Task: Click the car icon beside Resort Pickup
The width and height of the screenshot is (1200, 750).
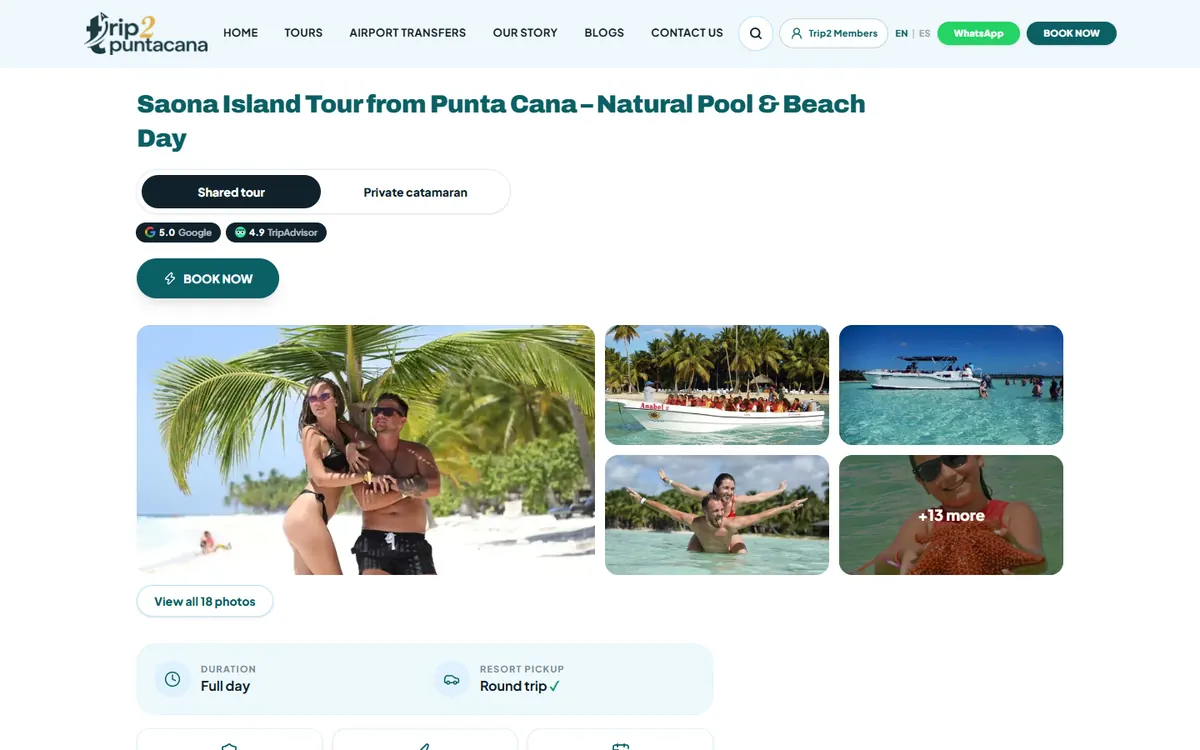Action: 451,679
